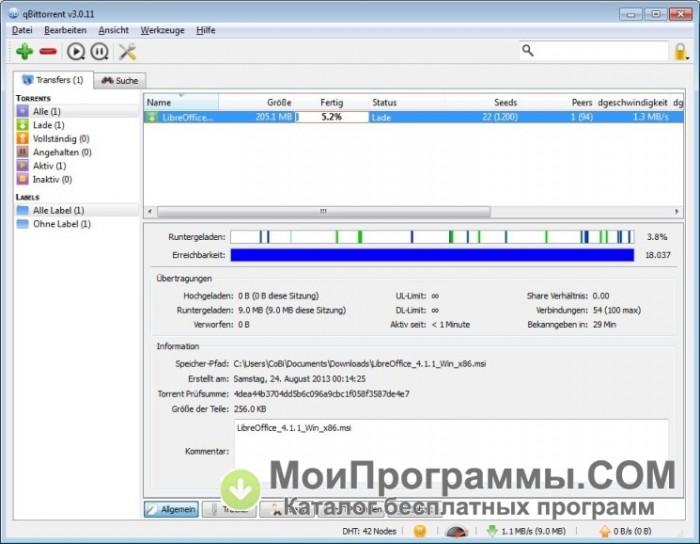Click the 5.2% progress bar of the torrent
This screenshot has width=700, height=544.
[332, 117]
